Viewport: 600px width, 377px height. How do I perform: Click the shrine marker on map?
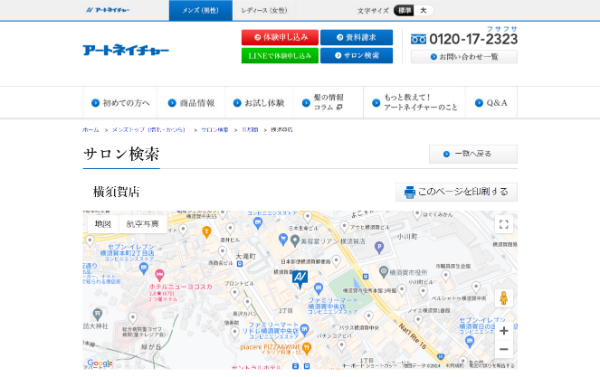coord(98,315)
